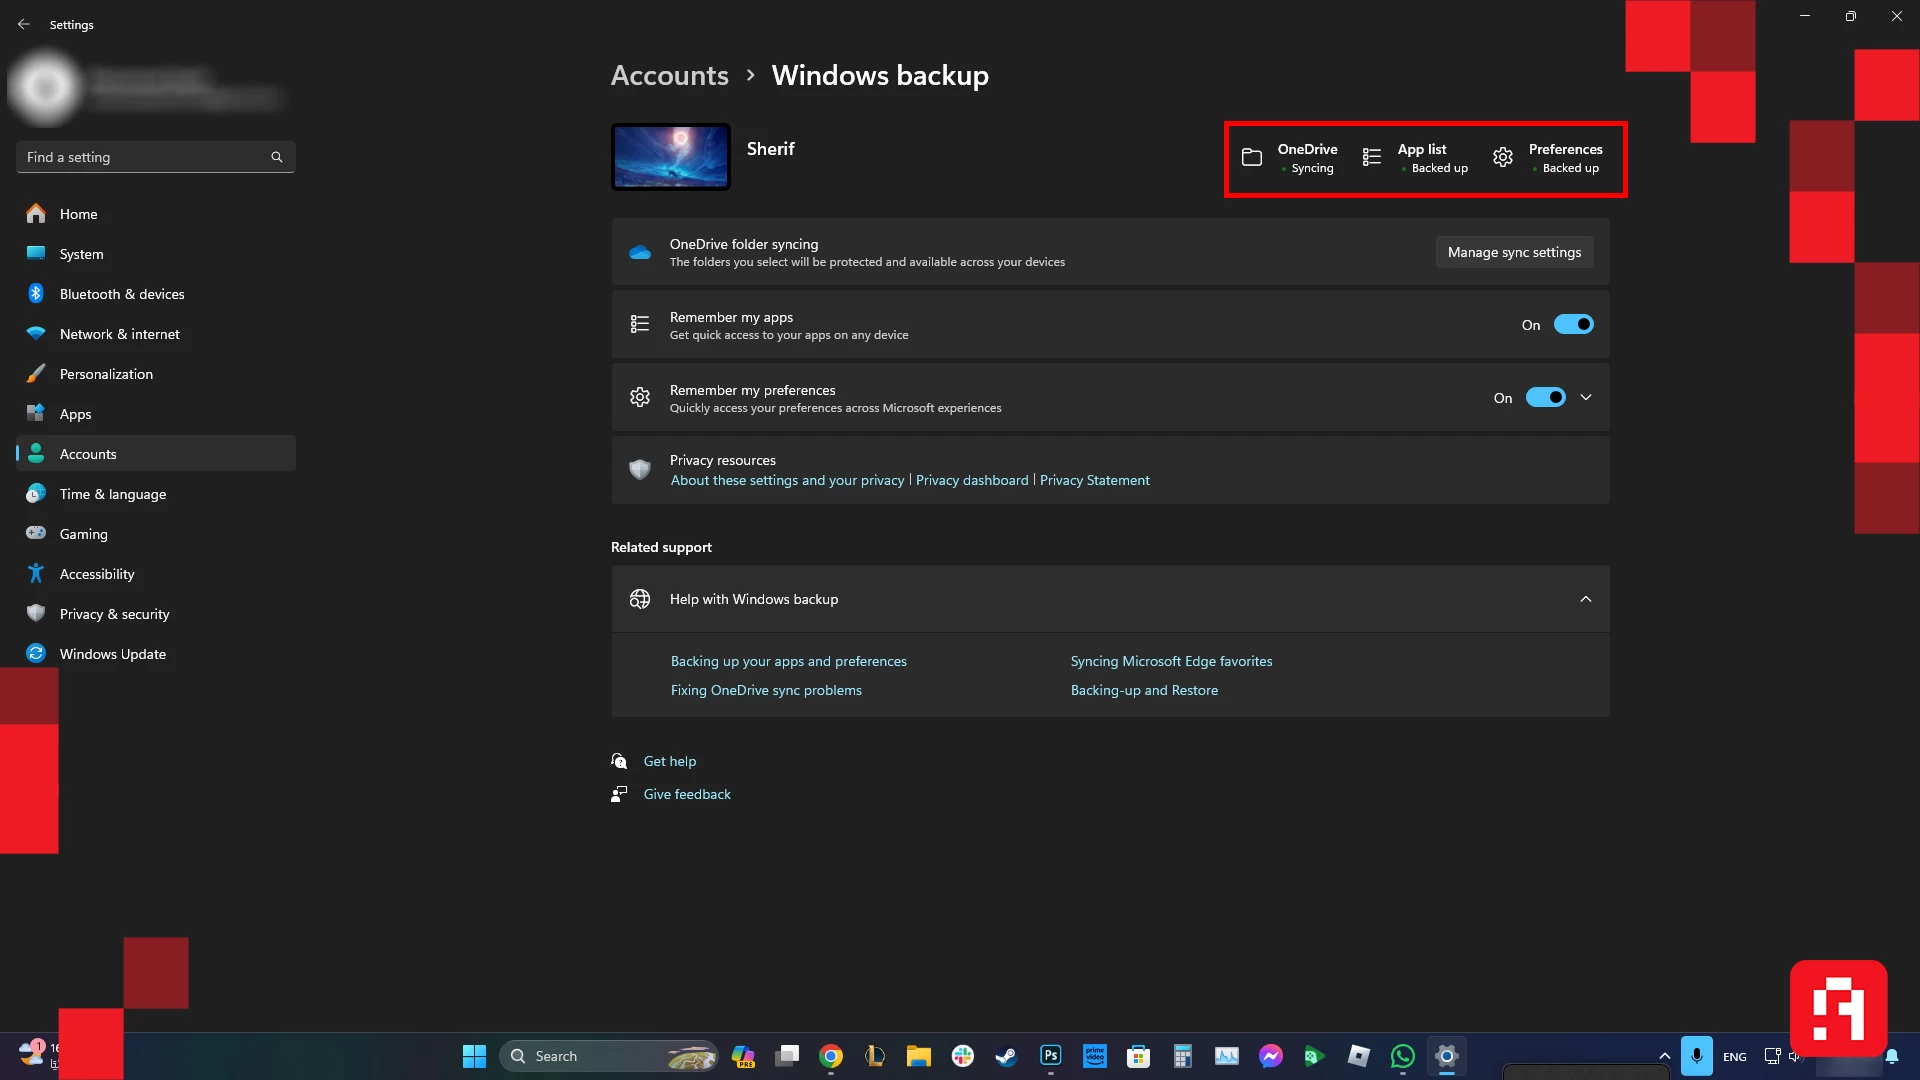Screen dimensions: 1920x1080
Task: Open Bluetooth & devices settings
Action: pyautogui.click(x=156, y=294)
